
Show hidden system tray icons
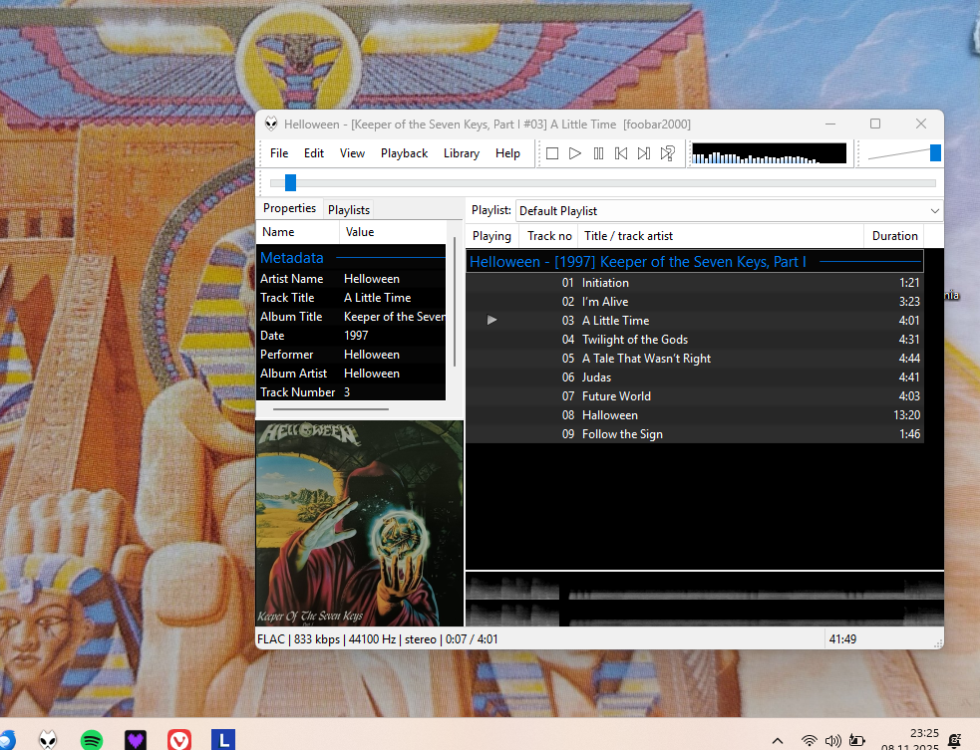click(x=777, y=740)
